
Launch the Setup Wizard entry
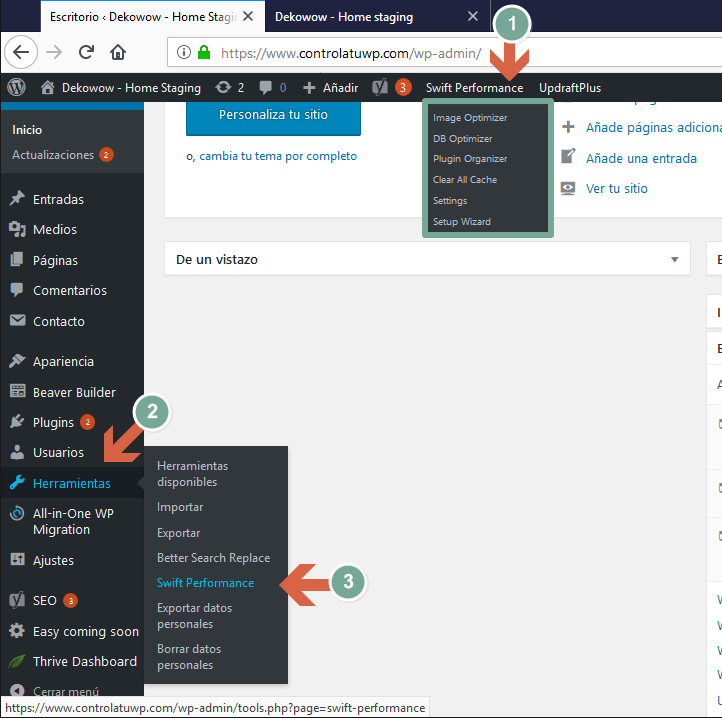(x=461, y=222)
